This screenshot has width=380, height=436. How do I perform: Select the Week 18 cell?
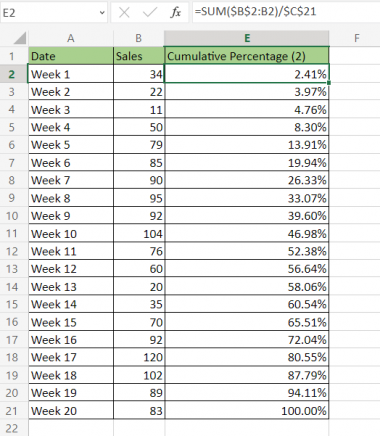(71, 375)
